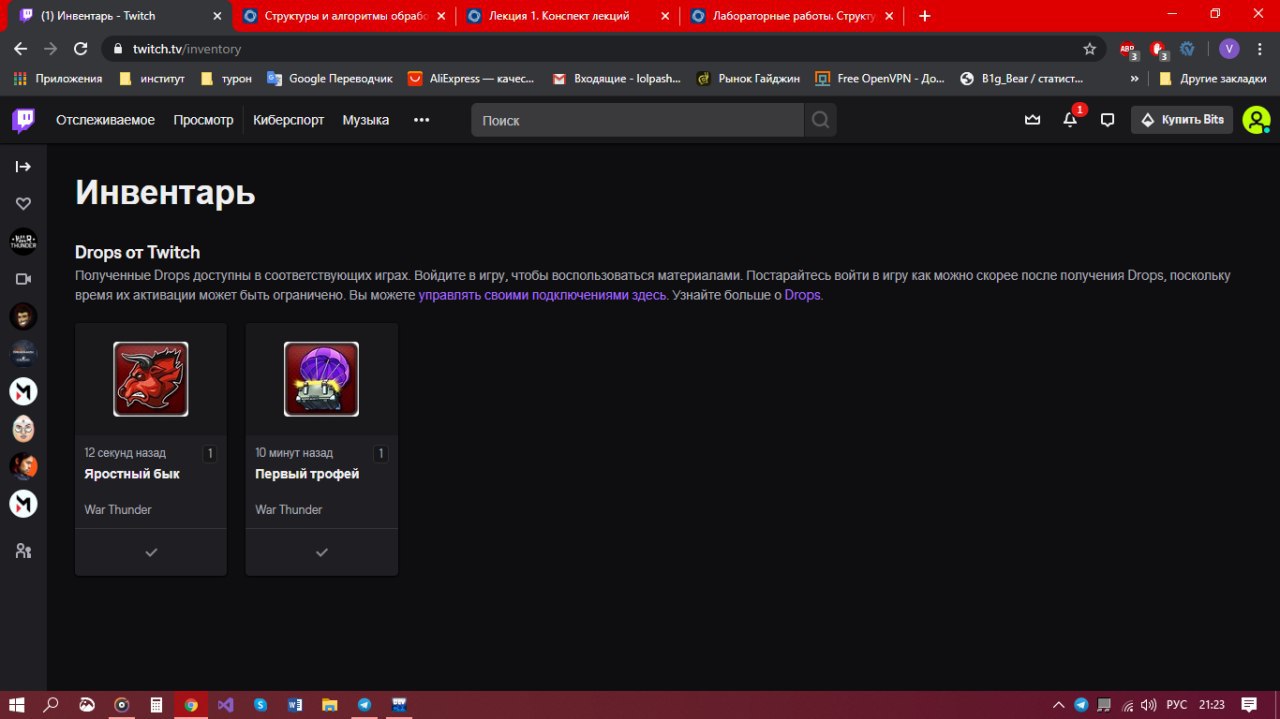
Task: Open турон bookmark folder
Action: pos(226,78)
